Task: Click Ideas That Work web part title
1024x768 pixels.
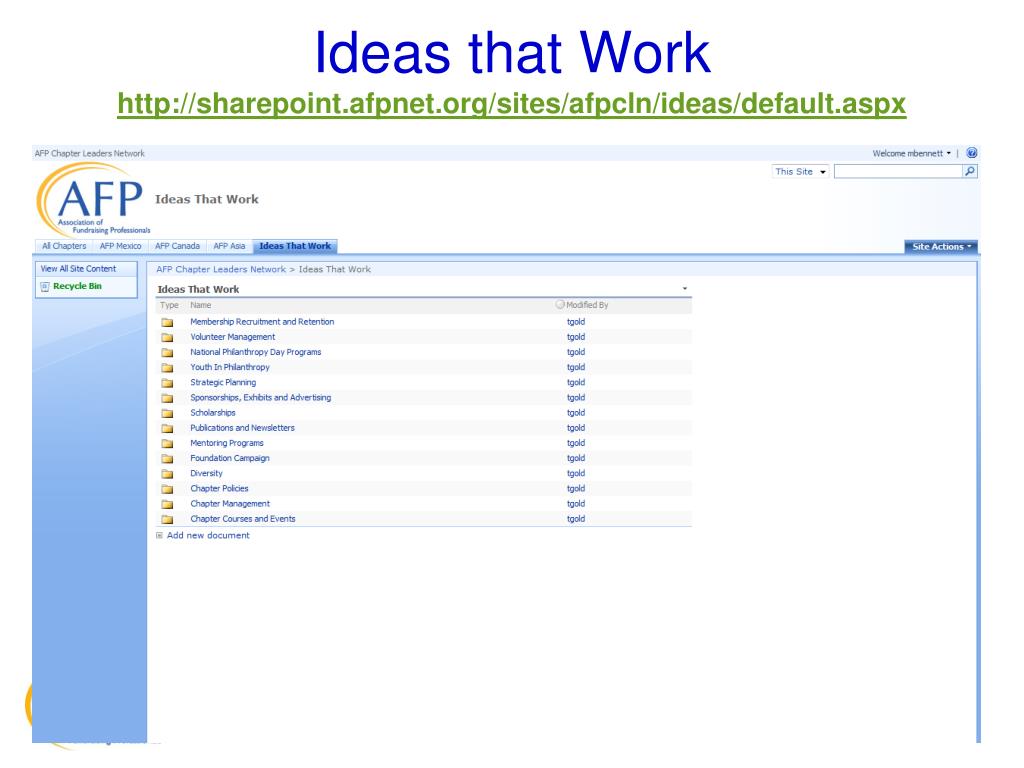Action: (198, 289)
